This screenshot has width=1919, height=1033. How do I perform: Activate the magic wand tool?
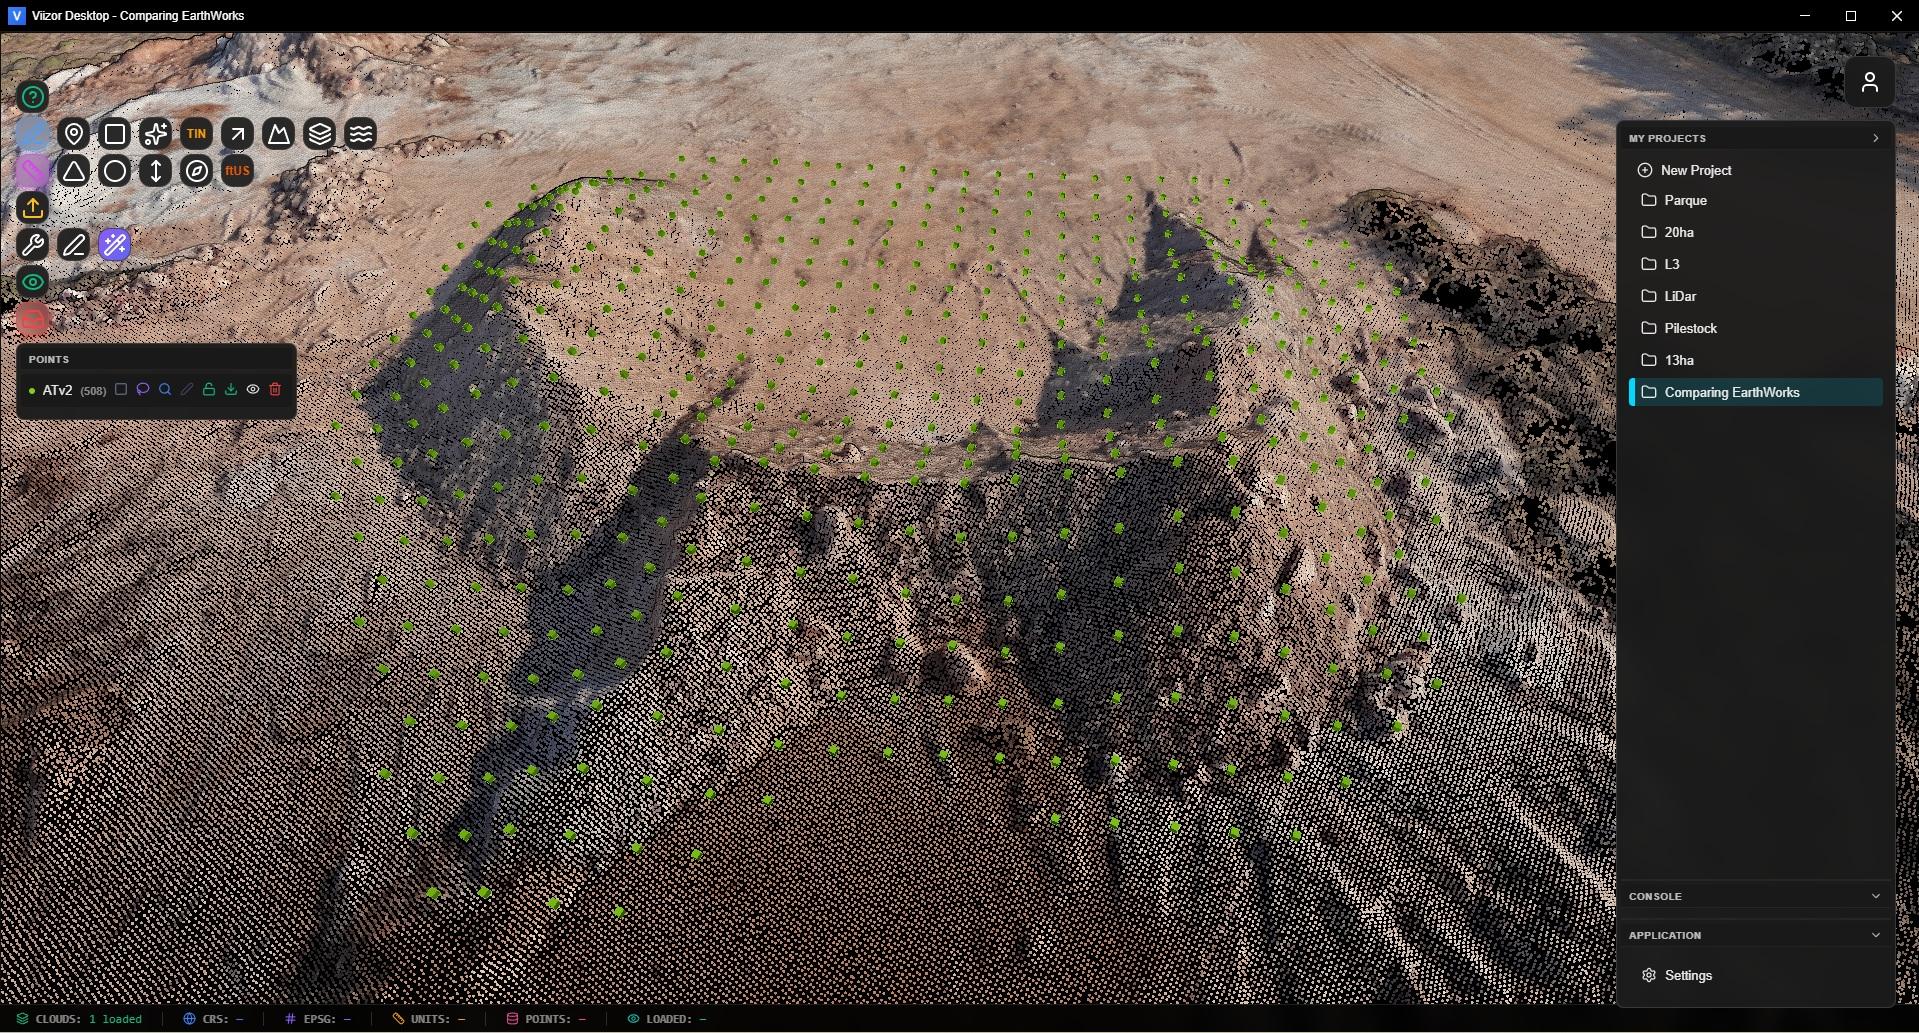point(115,244)
